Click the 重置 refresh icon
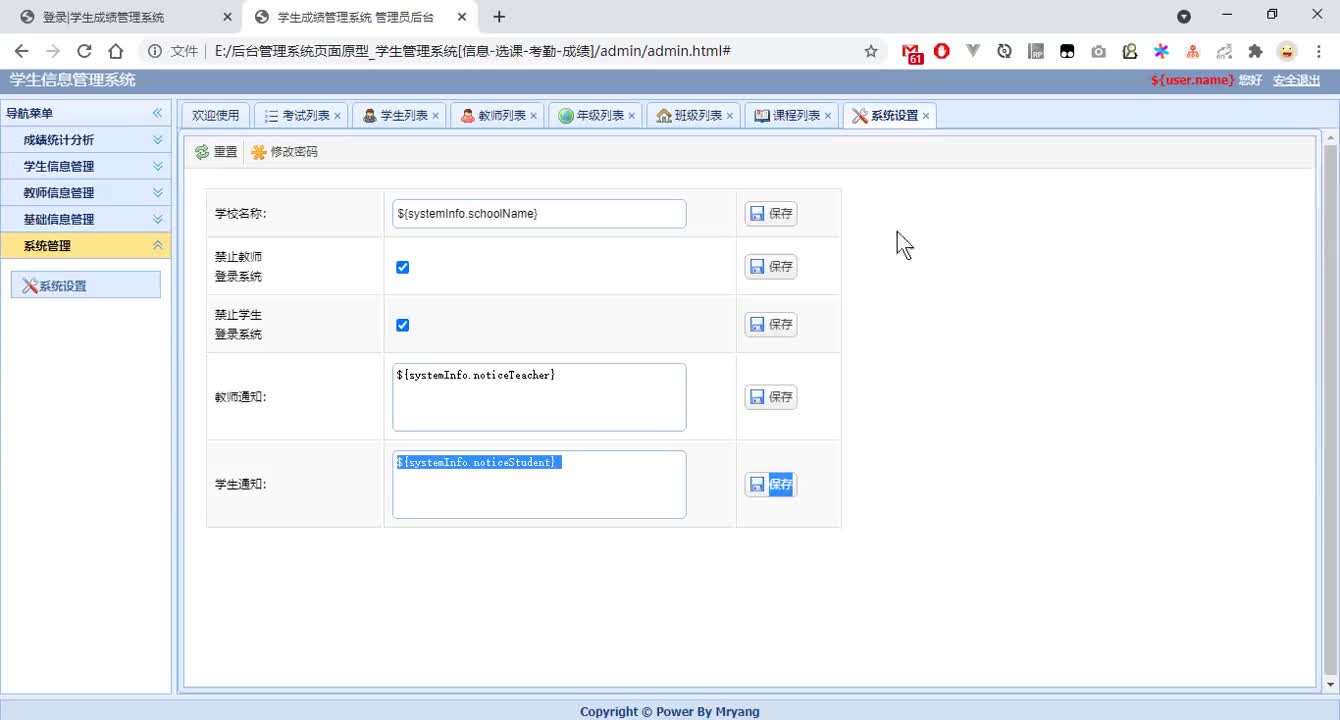The height and width of the screenshot is (720, 1340). tap(202, 152)
